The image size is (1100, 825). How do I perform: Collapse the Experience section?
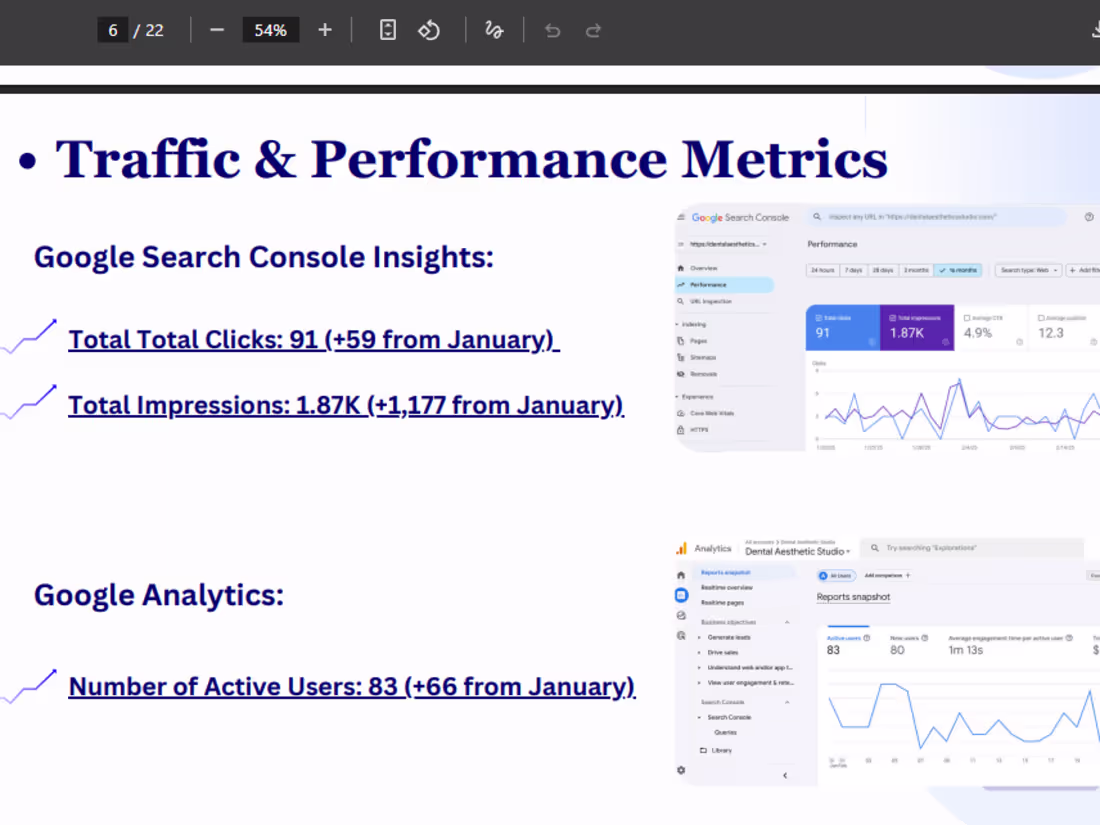pos(695,396)
